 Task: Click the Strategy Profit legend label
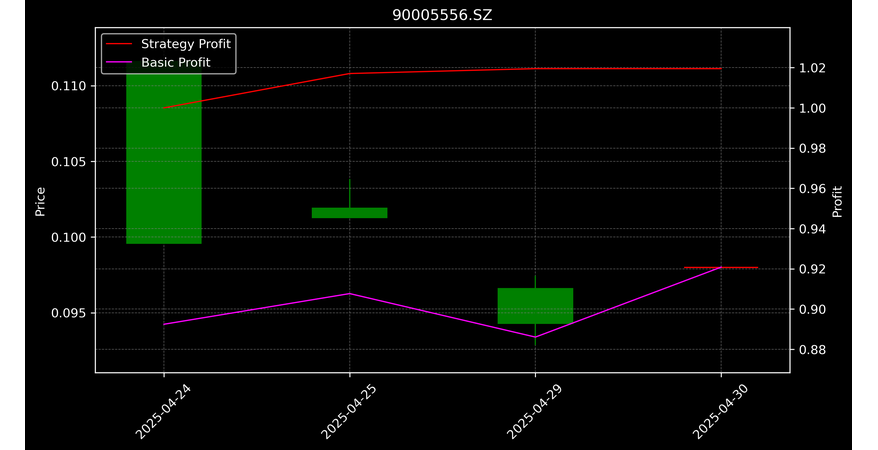click(185, 44)
